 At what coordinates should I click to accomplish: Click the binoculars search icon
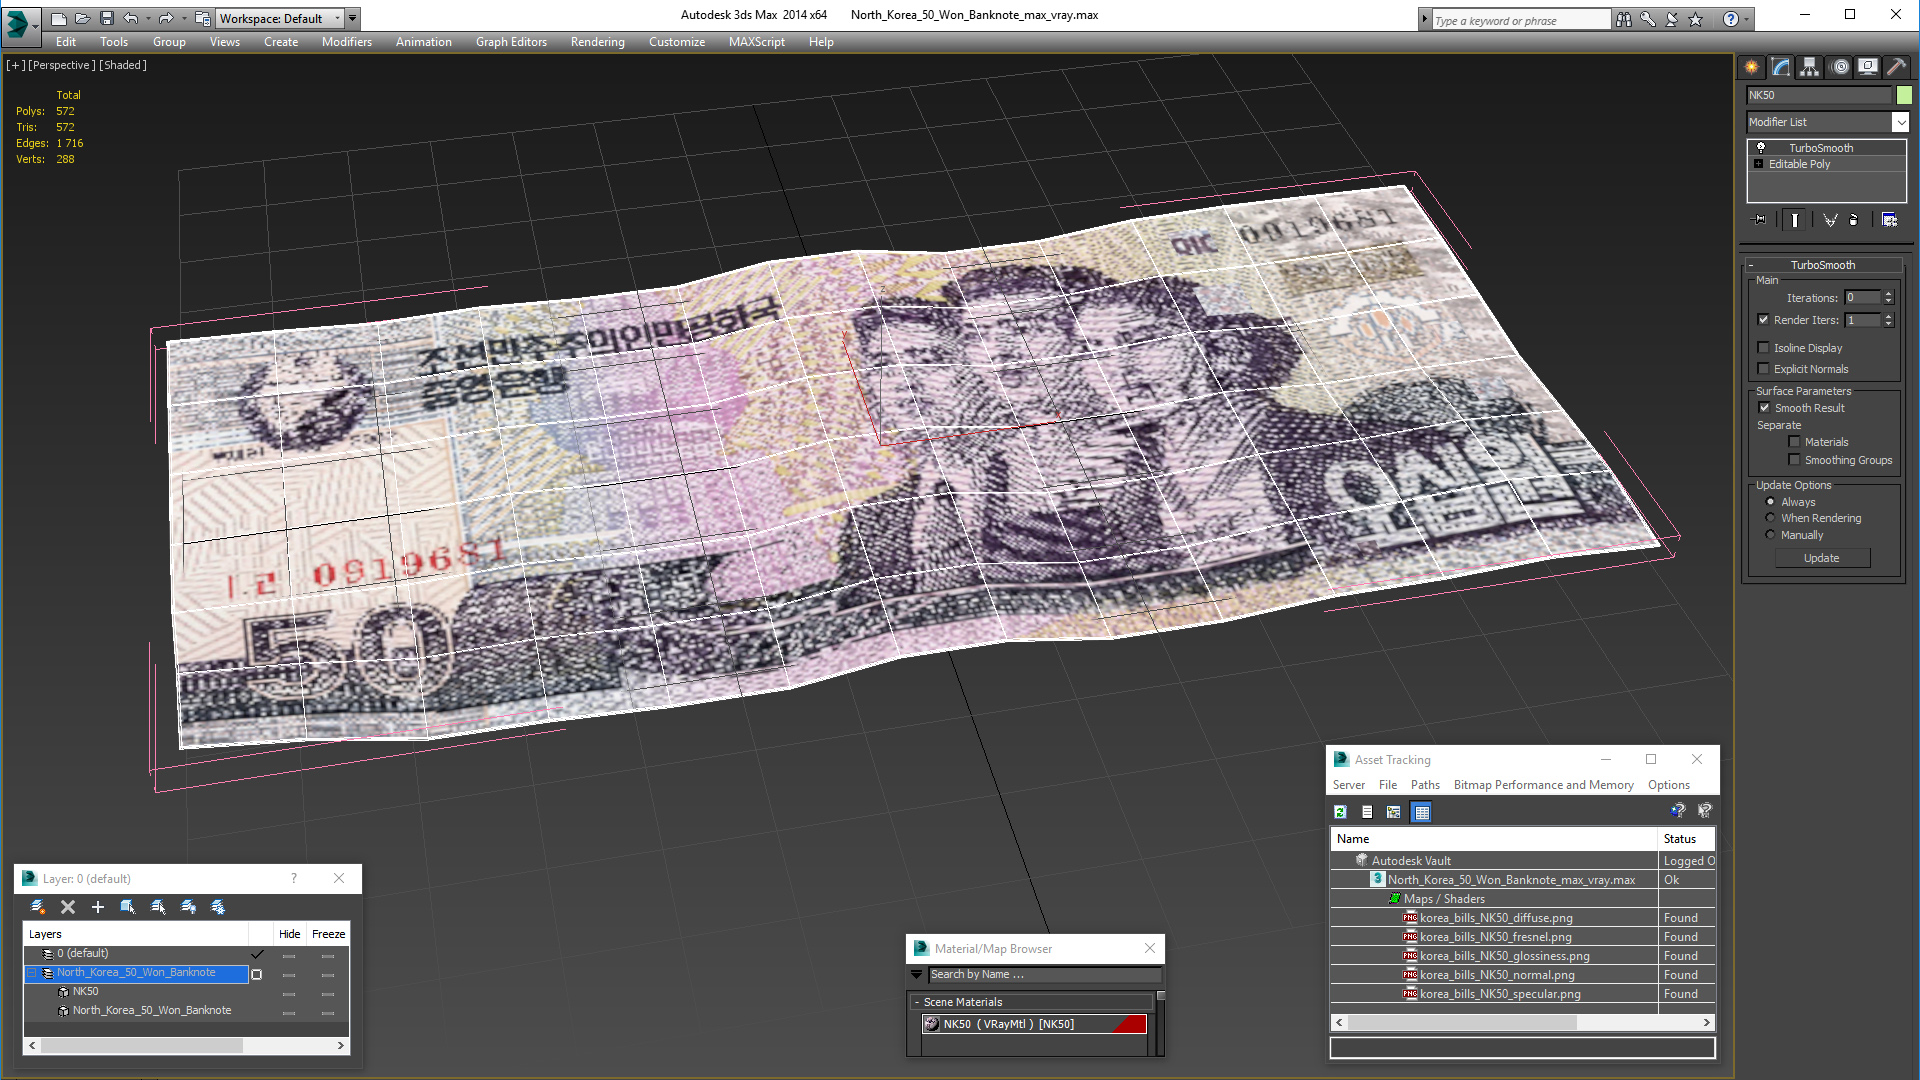point(1623,19)
